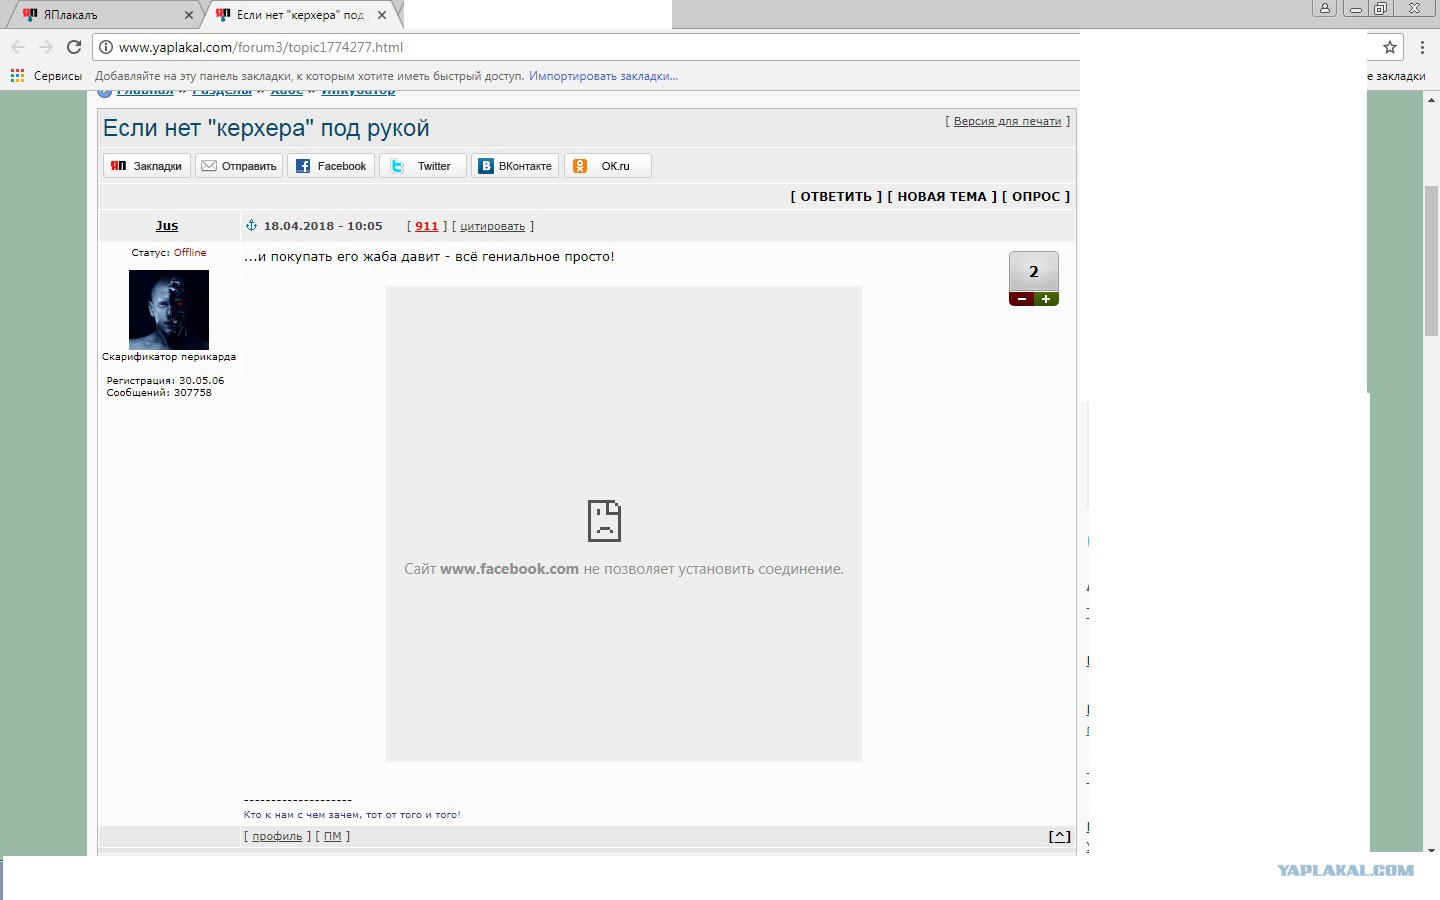Open the site information icon
The width and height of the screenshot is (1440, 900).
click(105, 47)
